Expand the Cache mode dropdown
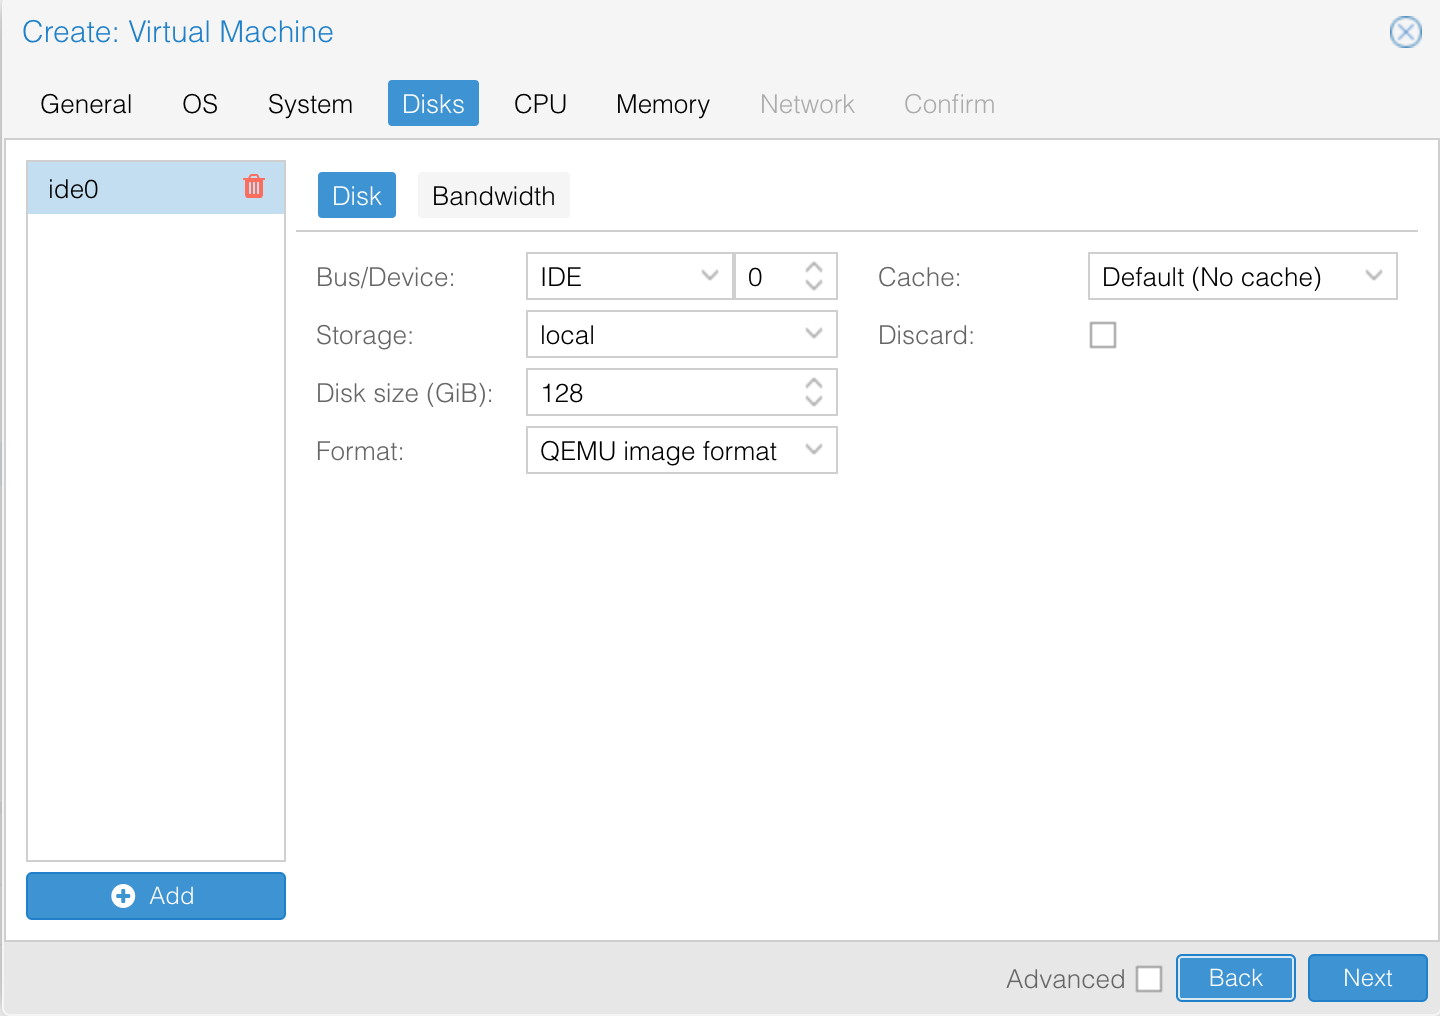This screenshot has height=1016, width=1440. [x=1373, y=276]
